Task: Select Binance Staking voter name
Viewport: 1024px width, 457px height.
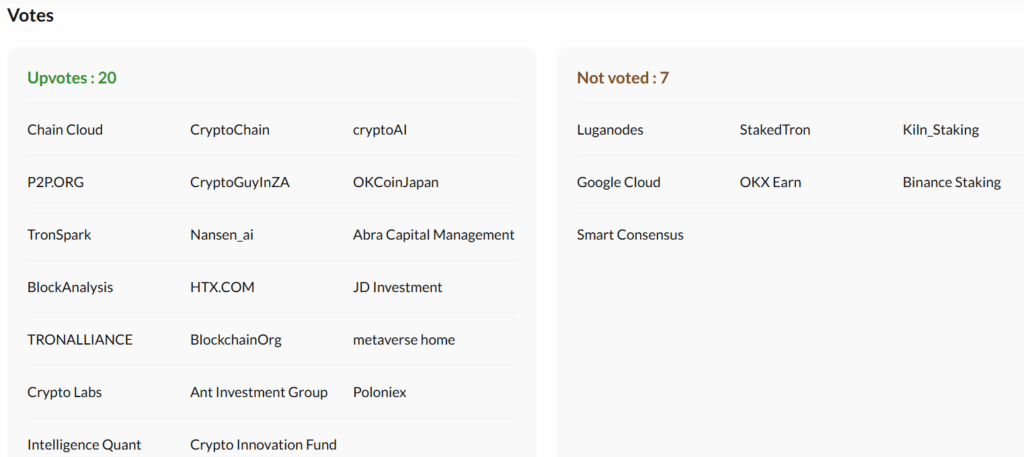Action: [952, 182]
